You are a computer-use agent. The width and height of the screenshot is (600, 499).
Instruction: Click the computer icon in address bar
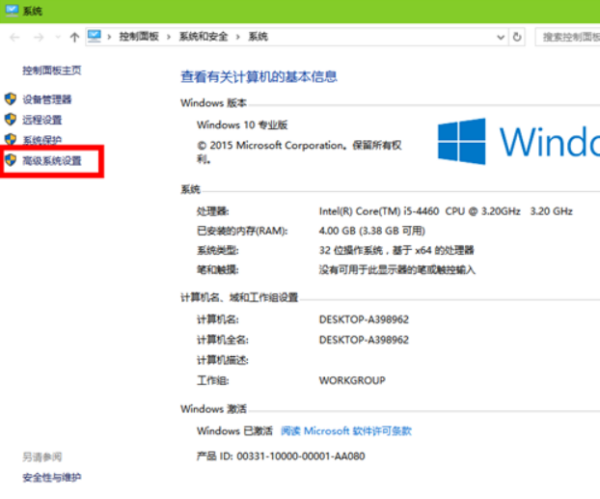(95, 36)
